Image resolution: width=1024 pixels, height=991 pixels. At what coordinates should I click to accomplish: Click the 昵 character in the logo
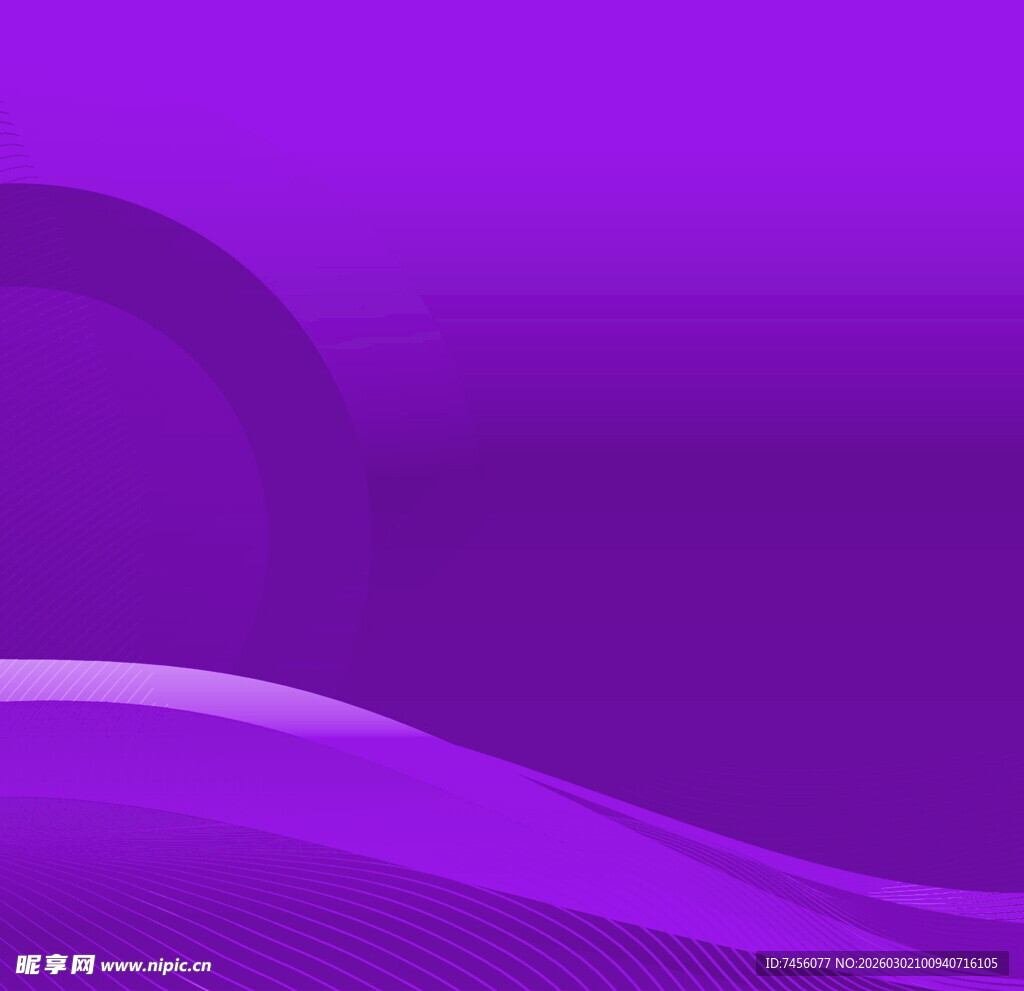coord(28,964)
